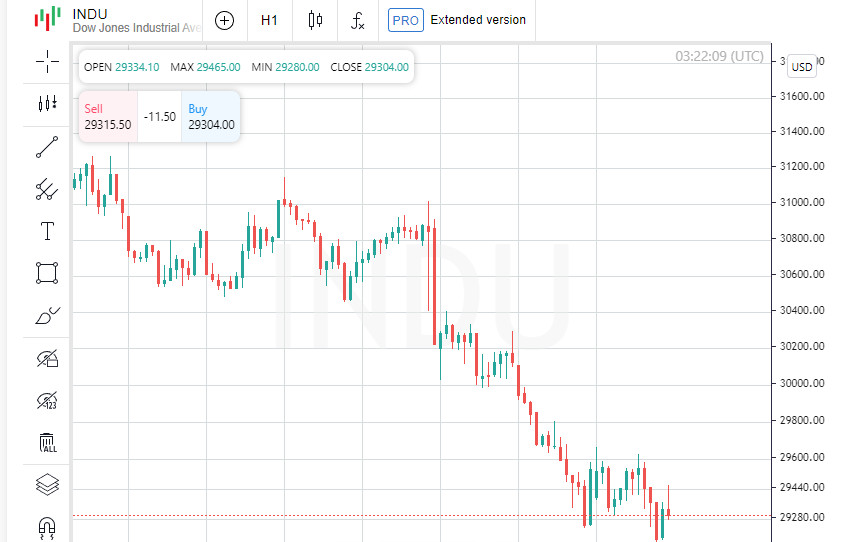
Task: Open the H1 timeframe dropdown
Action: (x=269, y=20)
